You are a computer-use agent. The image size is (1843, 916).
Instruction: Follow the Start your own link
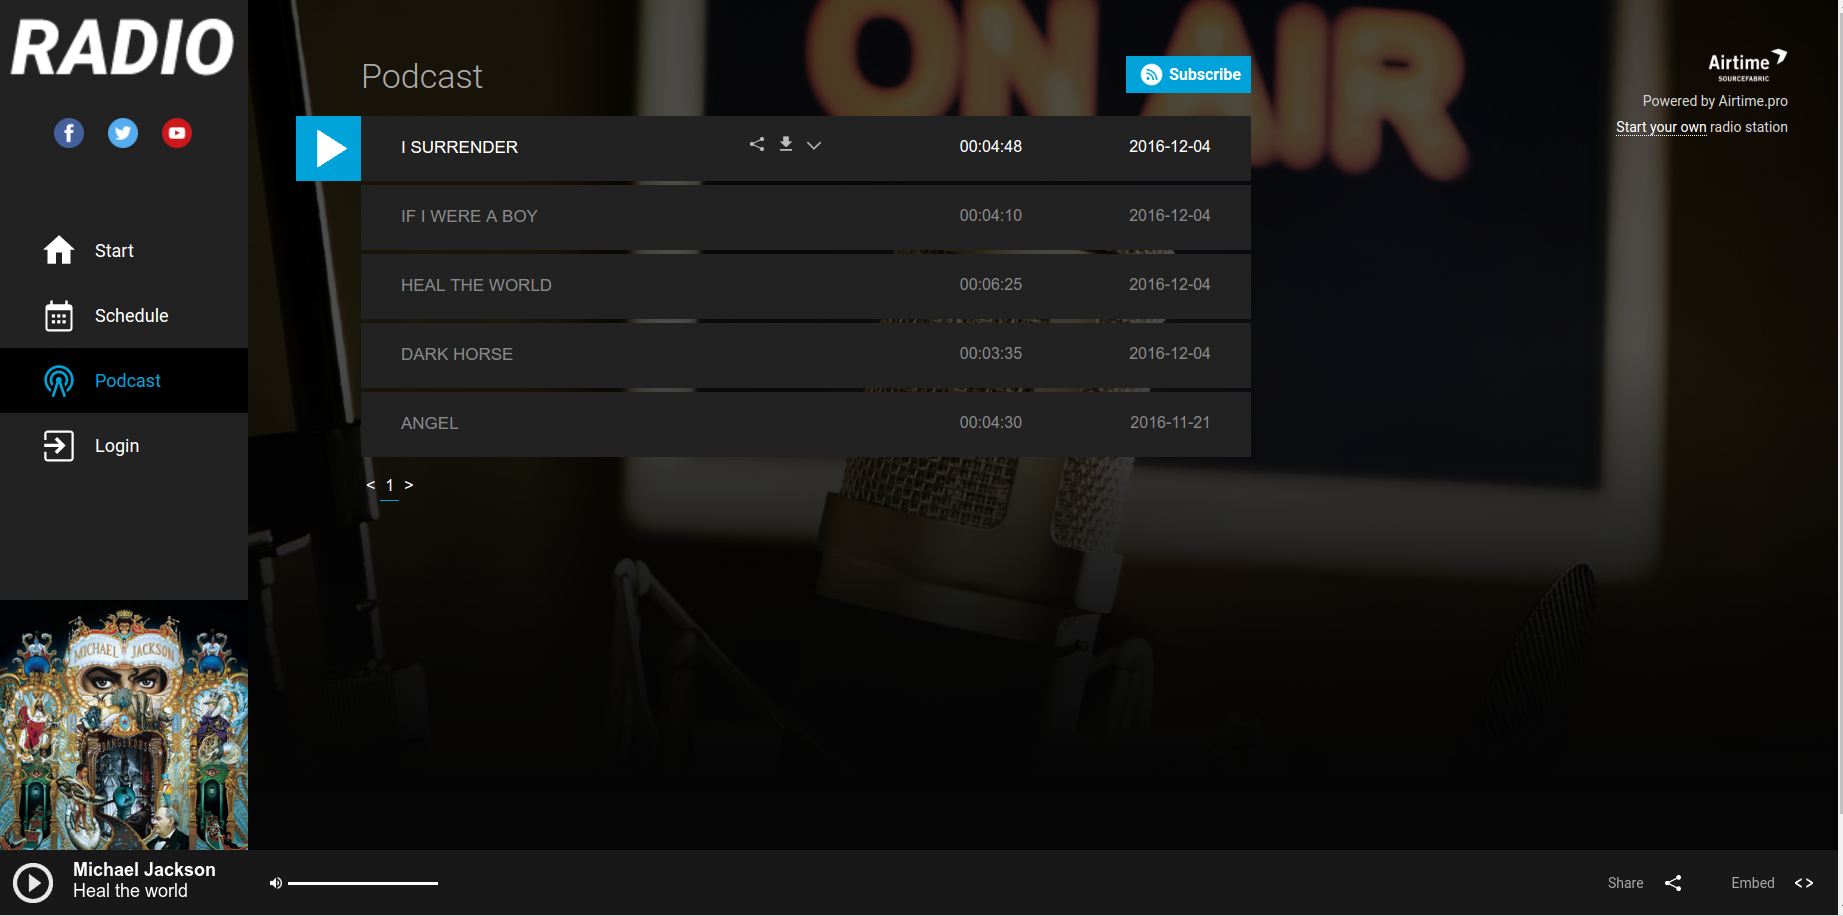point(1661,127)
